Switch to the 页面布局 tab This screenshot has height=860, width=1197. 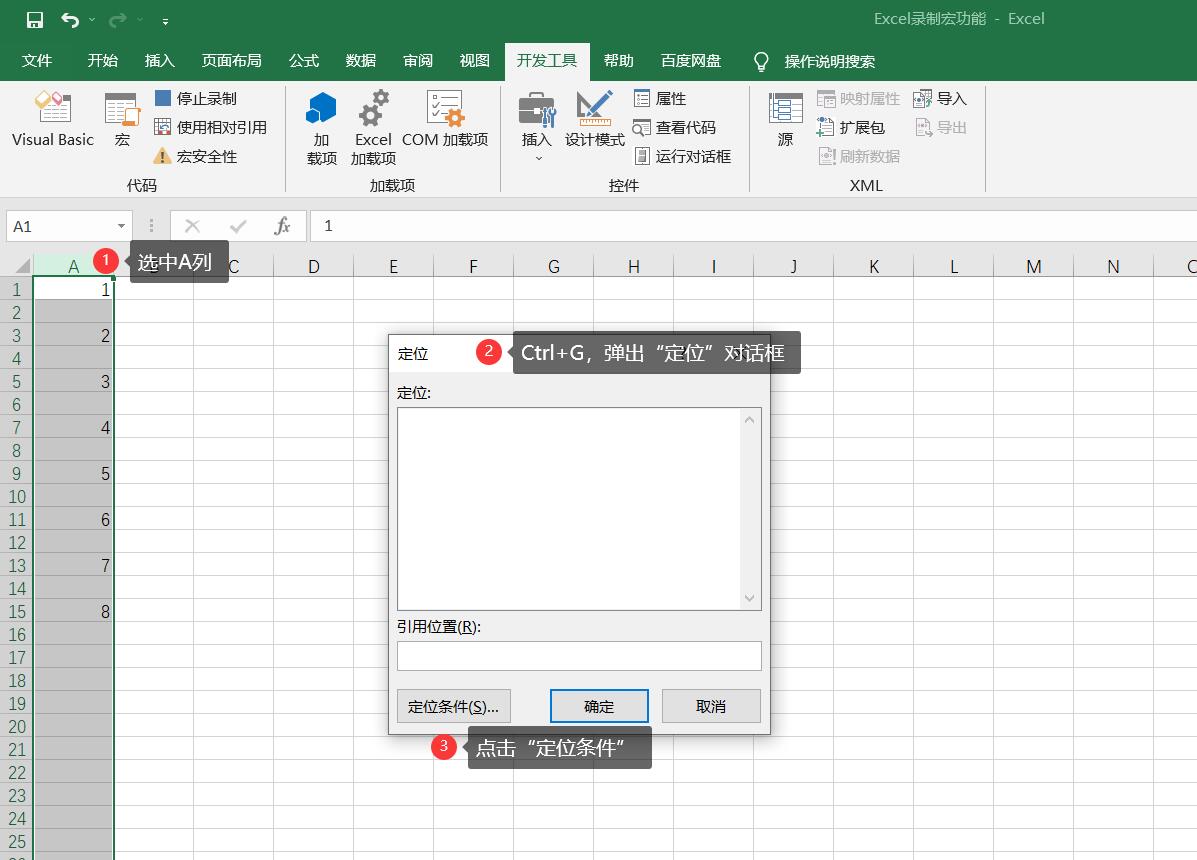tap(231, 60)
